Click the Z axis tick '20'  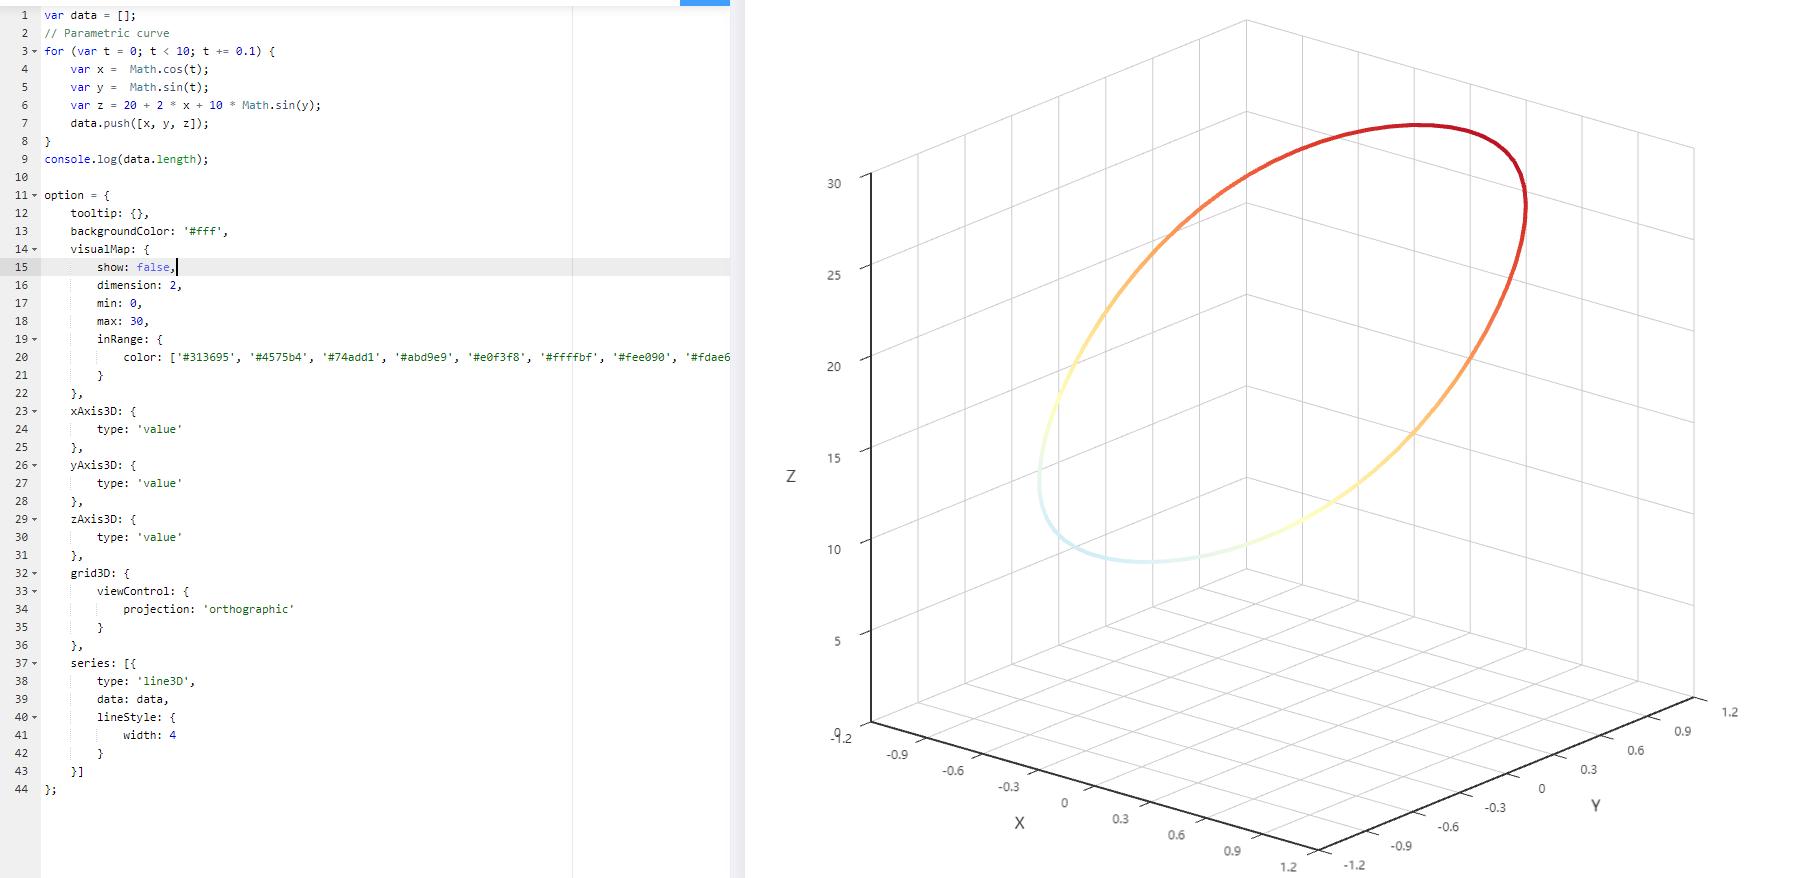tap(834, 367)
